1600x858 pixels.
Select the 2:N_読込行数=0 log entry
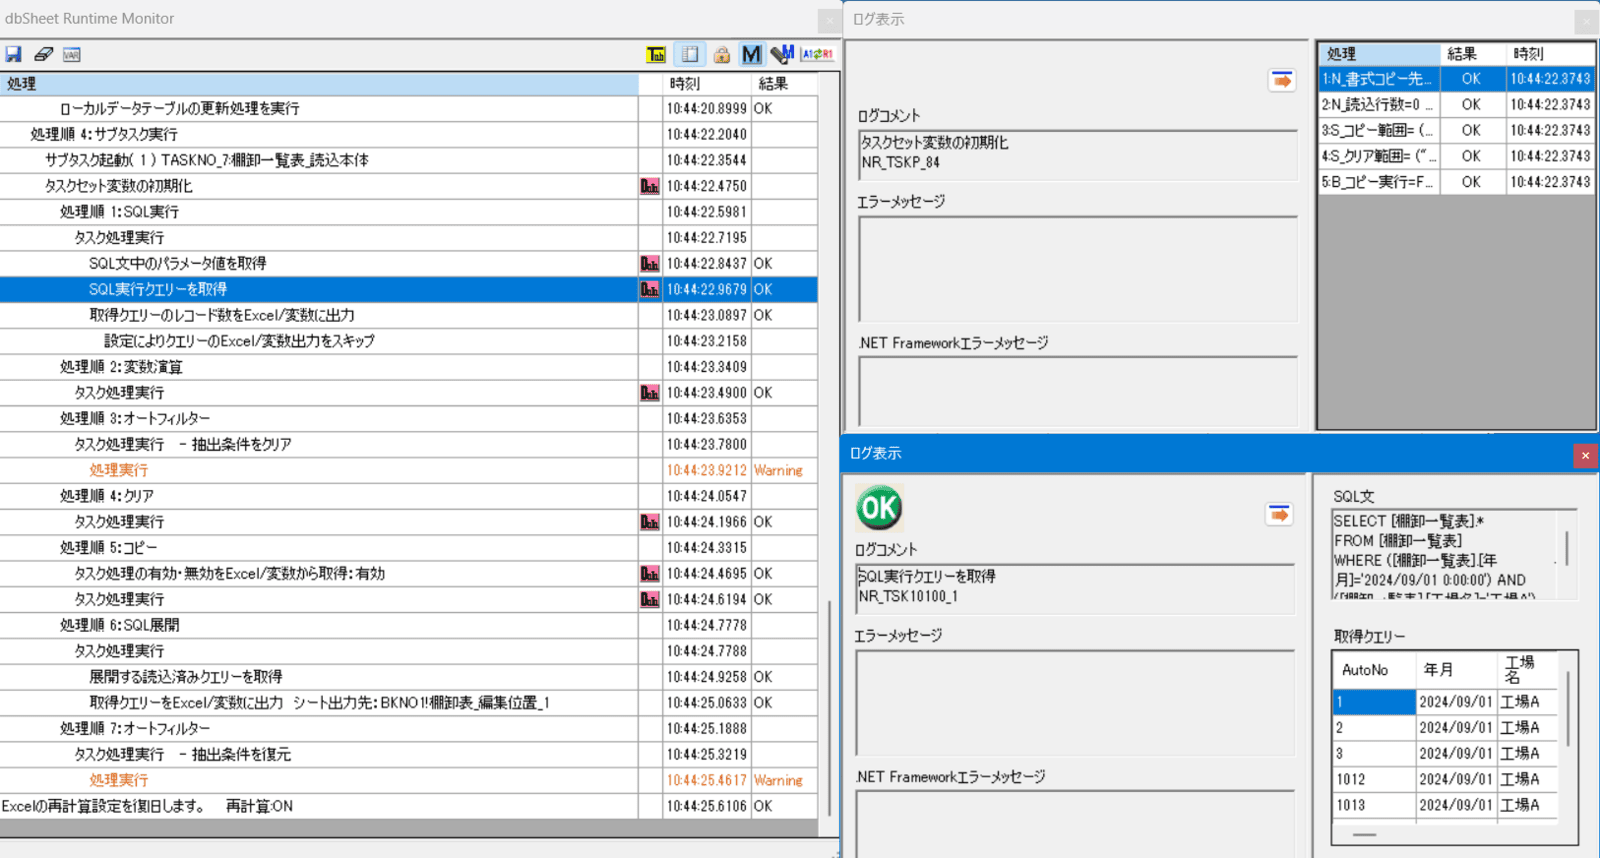click(x=1377, y=105)
